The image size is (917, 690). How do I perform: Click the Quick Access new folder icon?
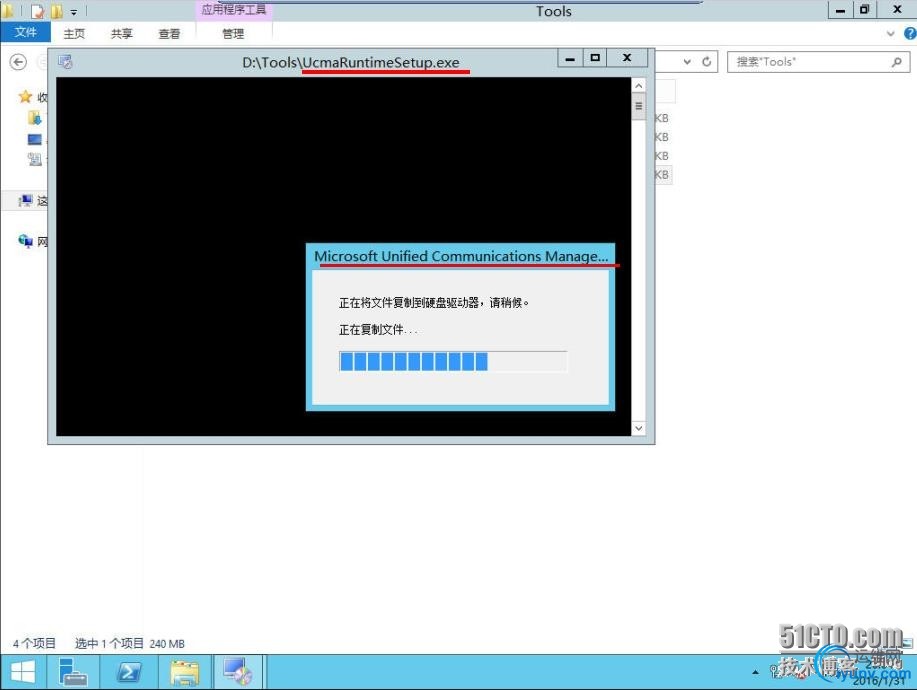tap(57, 11)
